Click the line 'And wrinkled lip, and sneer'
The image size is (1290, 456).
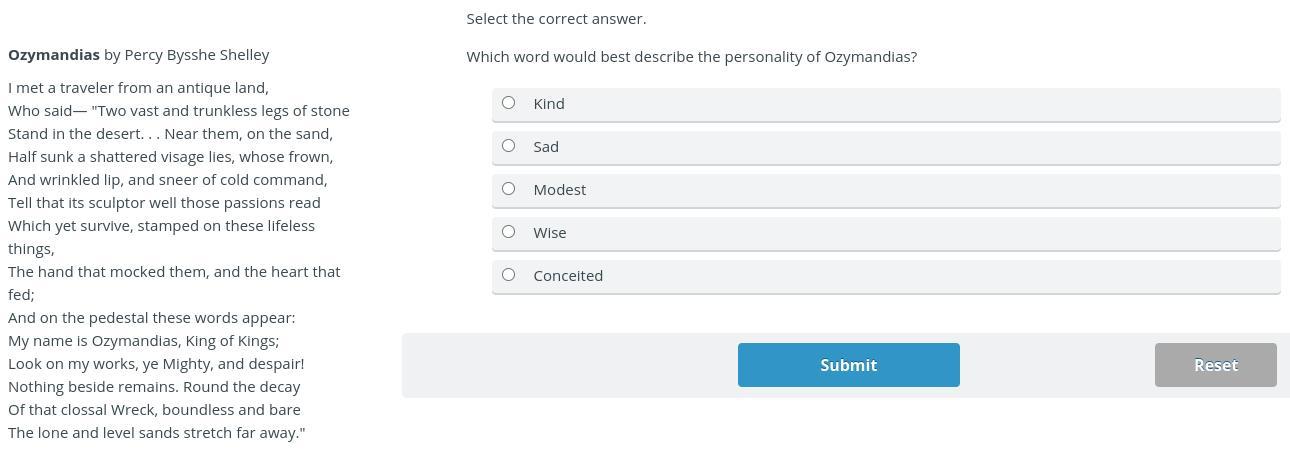[167, 180]
